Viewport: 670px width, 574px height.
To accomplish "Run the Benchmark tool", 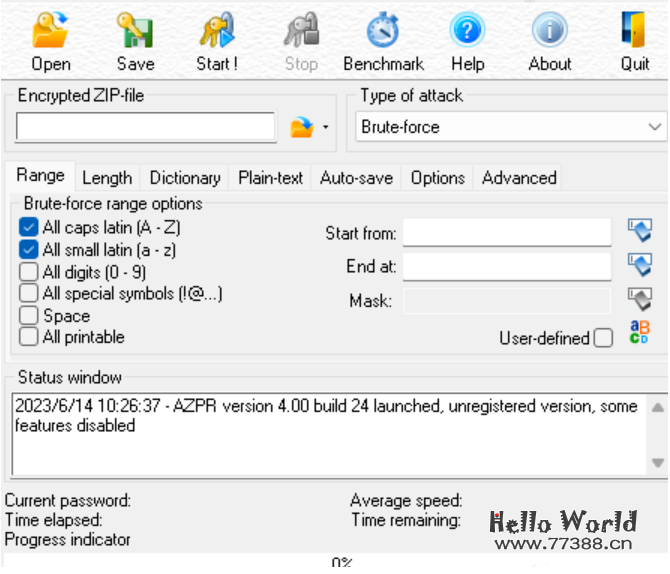I will [x=383, y=32].
